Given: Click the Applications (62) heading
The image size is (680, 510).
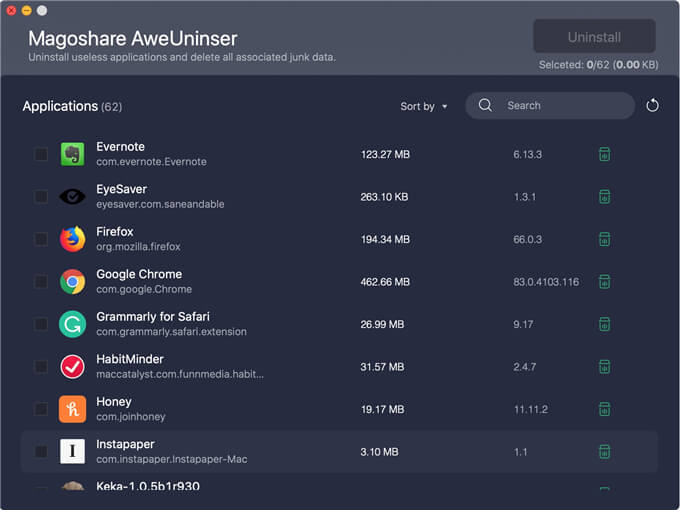Looking at the screenshot, I should click(72, 106).
